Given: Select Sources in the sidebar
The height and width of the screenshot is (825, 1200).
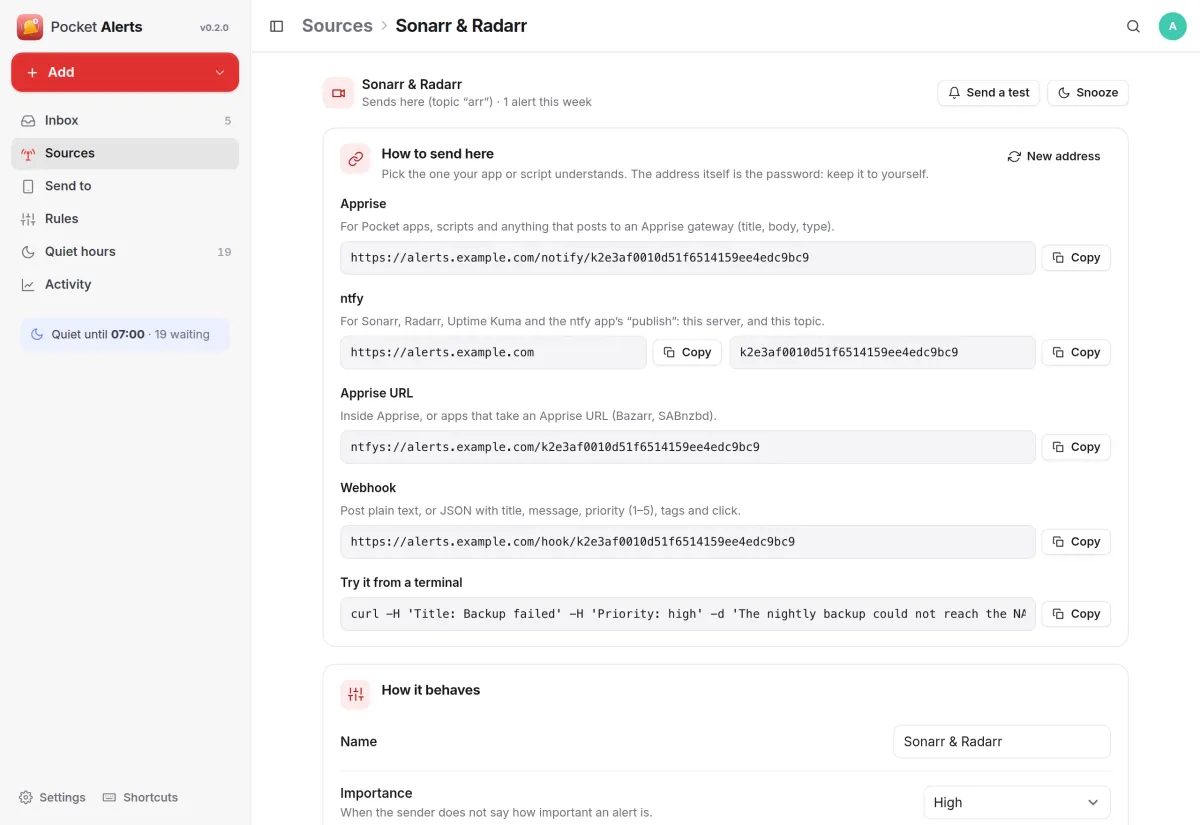Looking at the screenshot, I should [x=125, y=153].
